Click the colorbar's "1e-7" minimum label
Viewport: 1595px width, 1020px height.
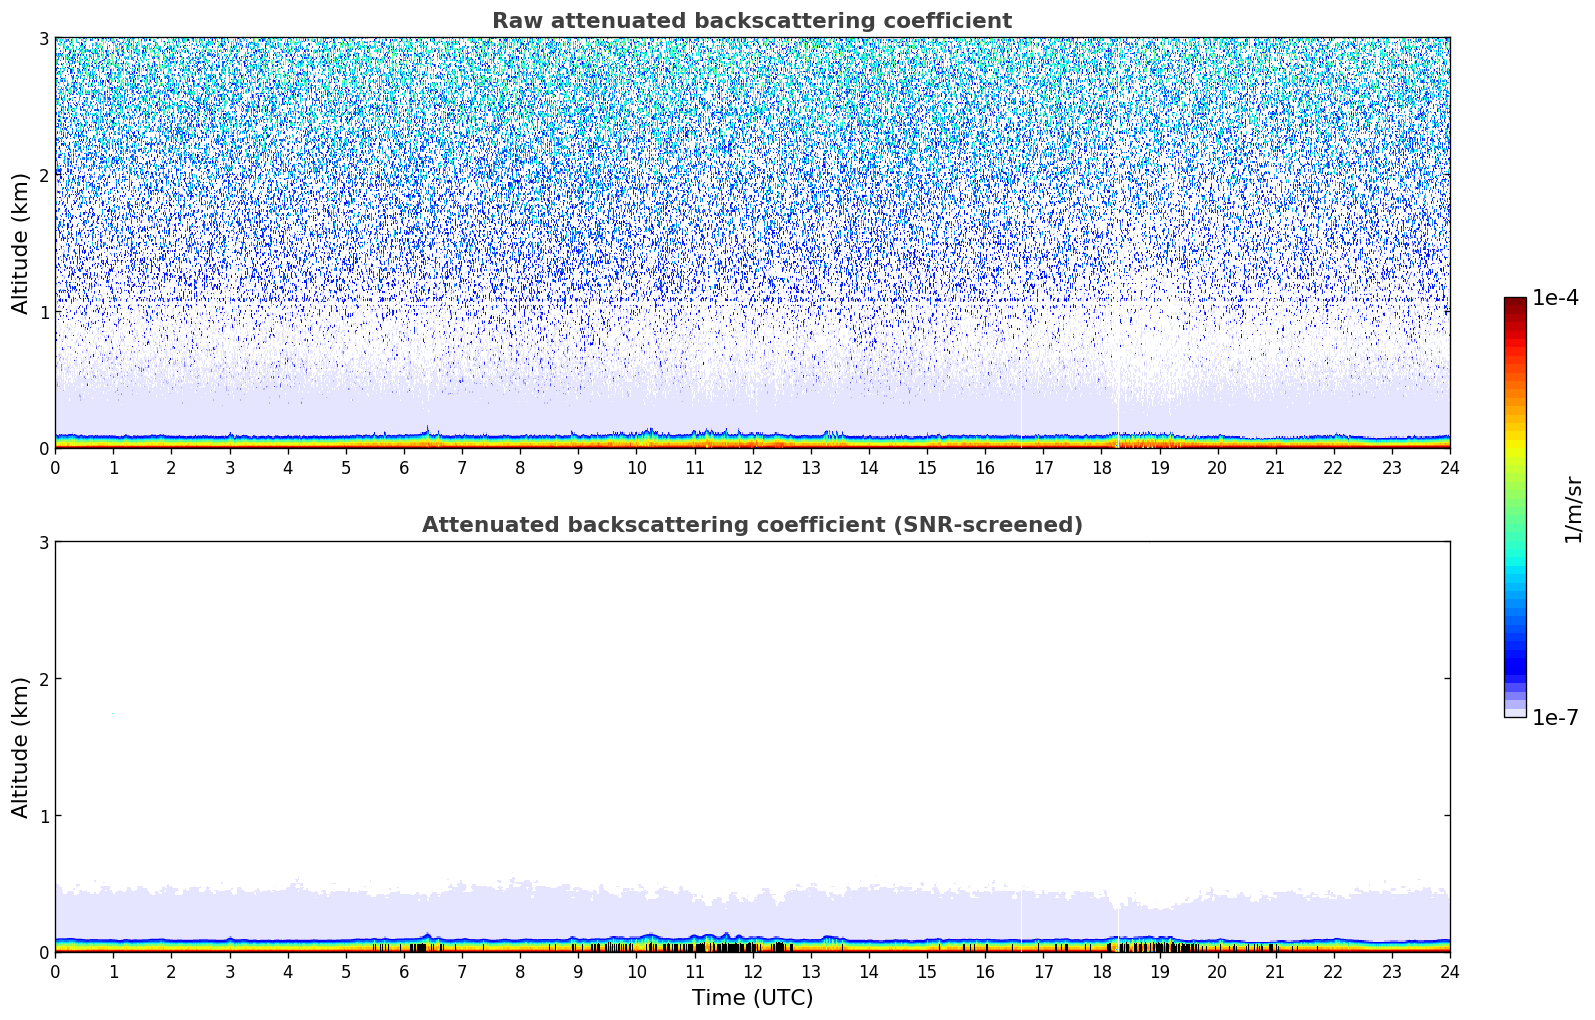click(1555, 718)
